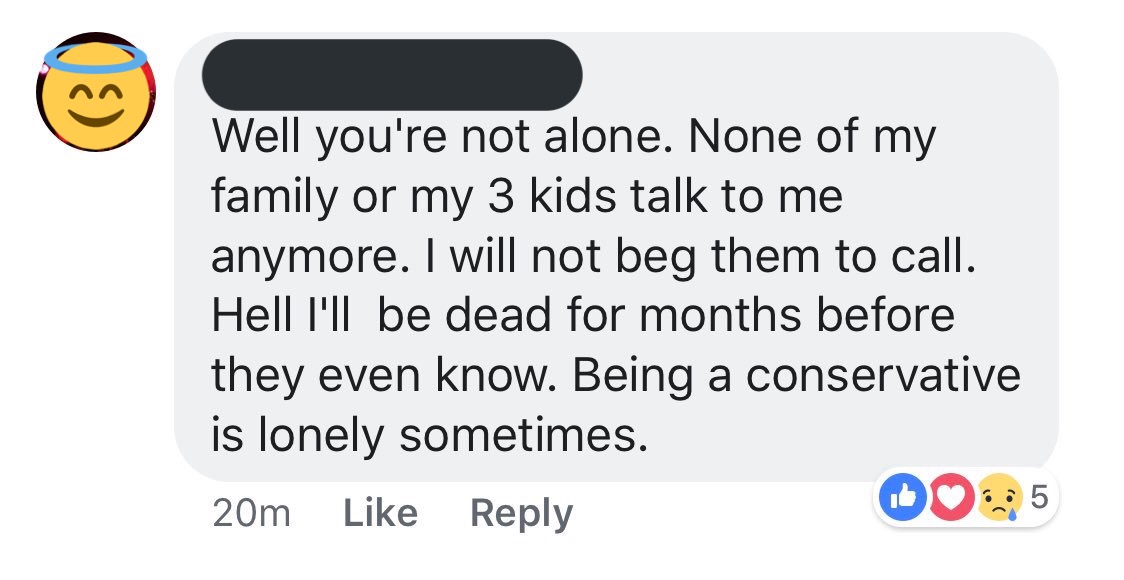Click the line "Hell I'll be dead for months before"
Screen dimensions: 1124x580
583,315
